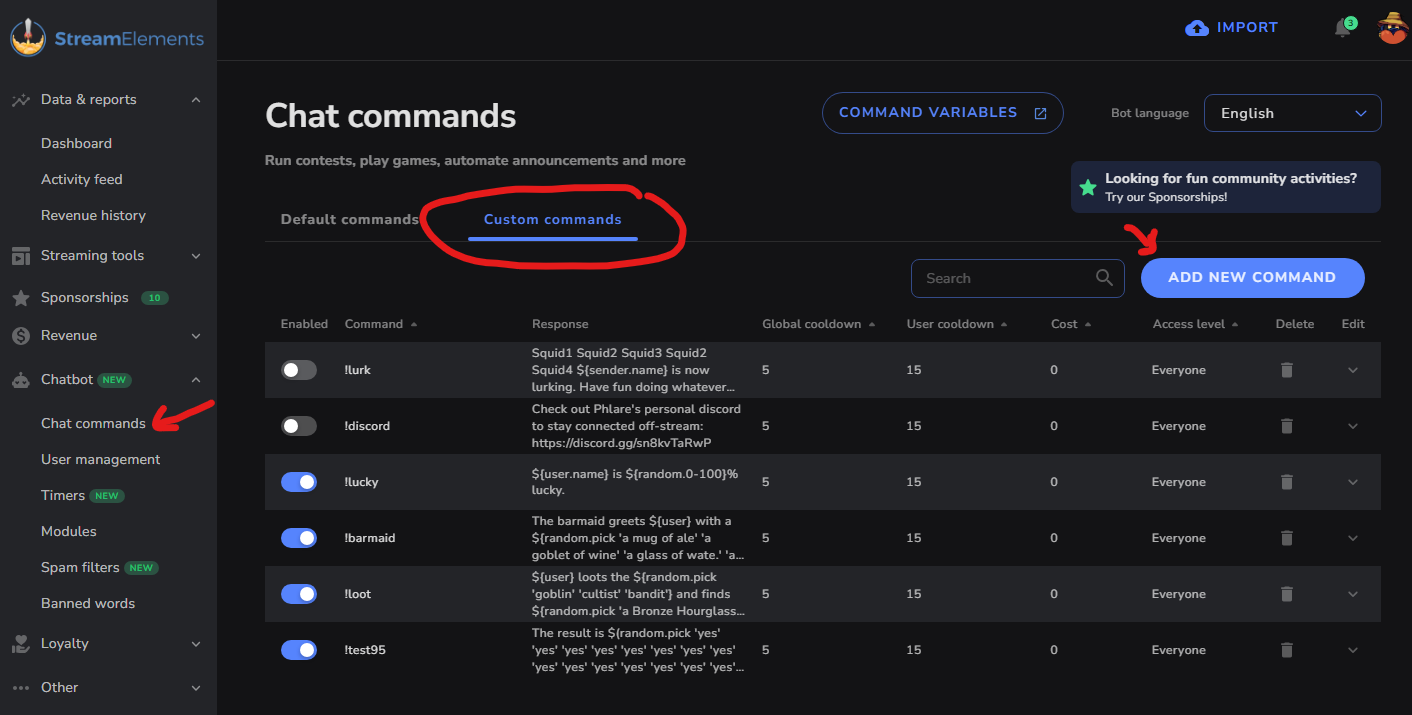This screenshot has height=715, width=1412.
Task: Click the Add New Command button
Action: click(1253, 278)
